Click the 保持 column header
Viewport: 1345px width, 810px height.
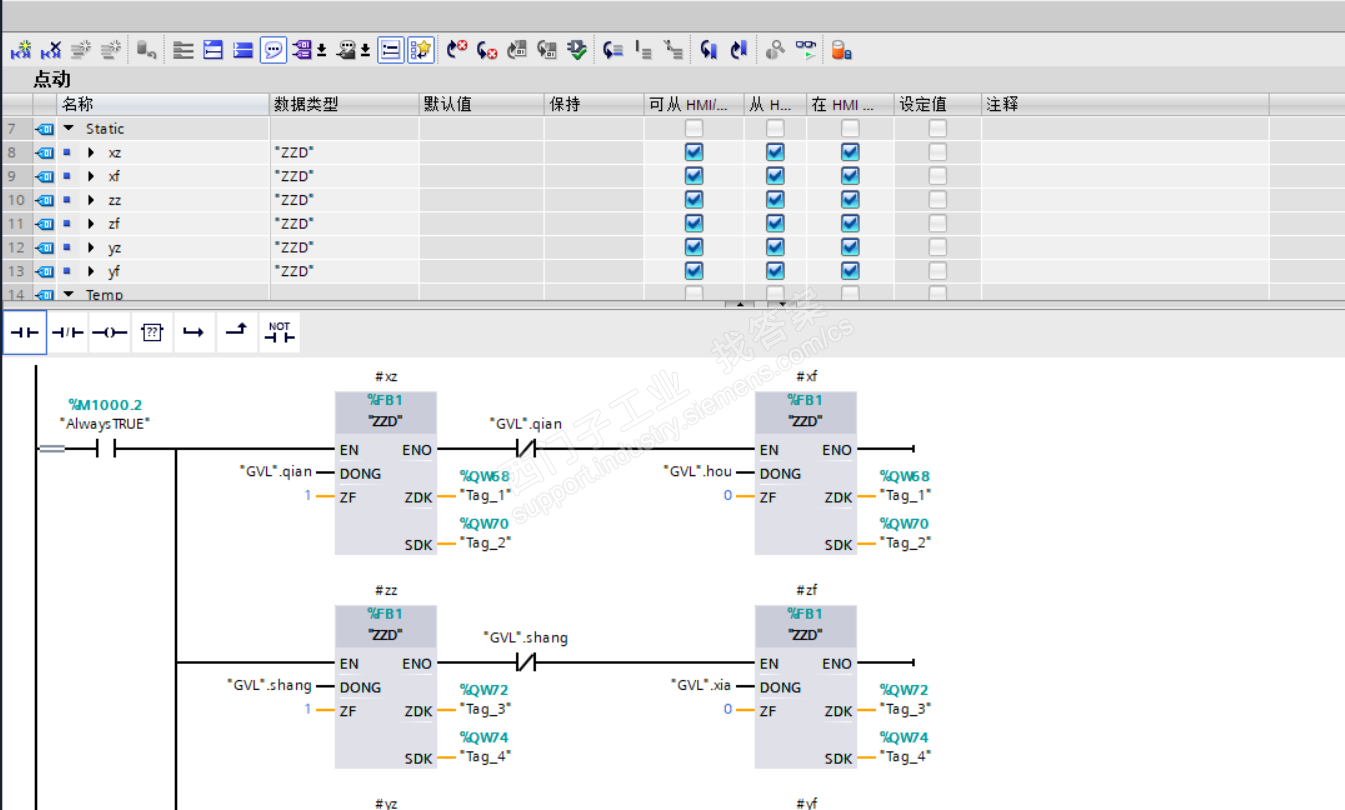coord(594,104)
